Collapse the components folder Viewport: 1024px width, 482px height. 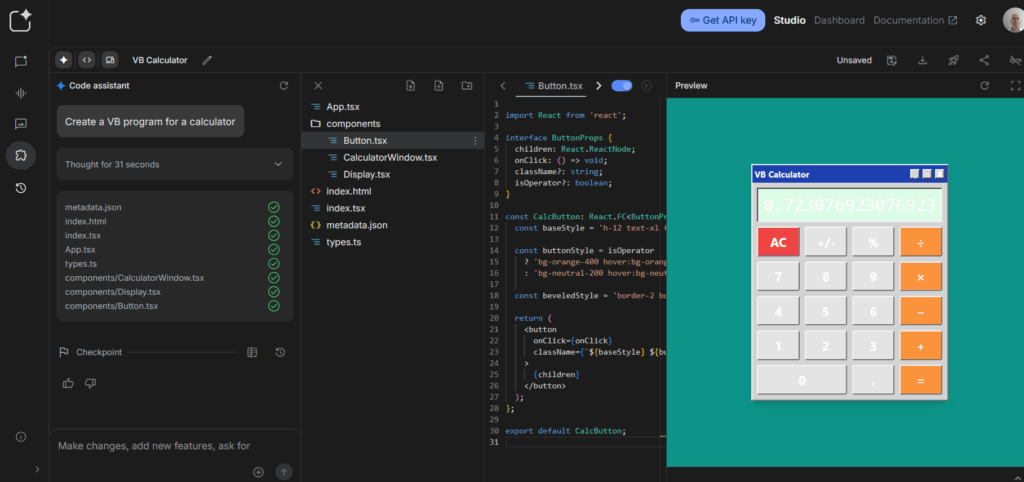pos(353,123)
